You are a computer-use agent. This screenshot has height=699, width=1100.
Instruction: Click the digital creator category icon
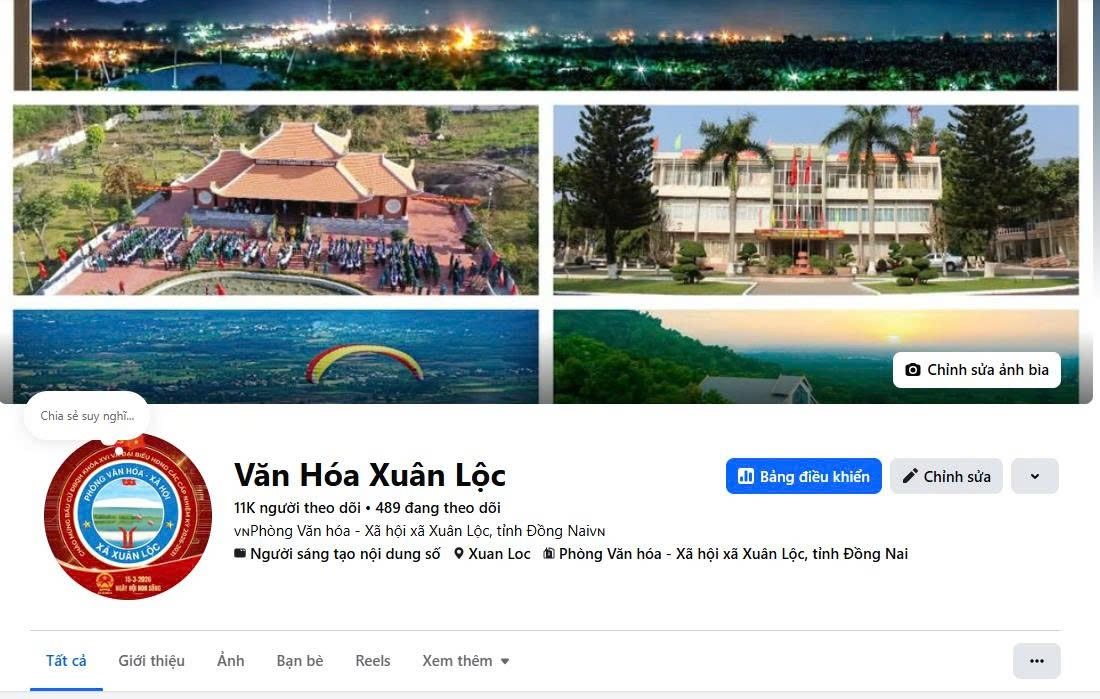[x=240, y=554]
